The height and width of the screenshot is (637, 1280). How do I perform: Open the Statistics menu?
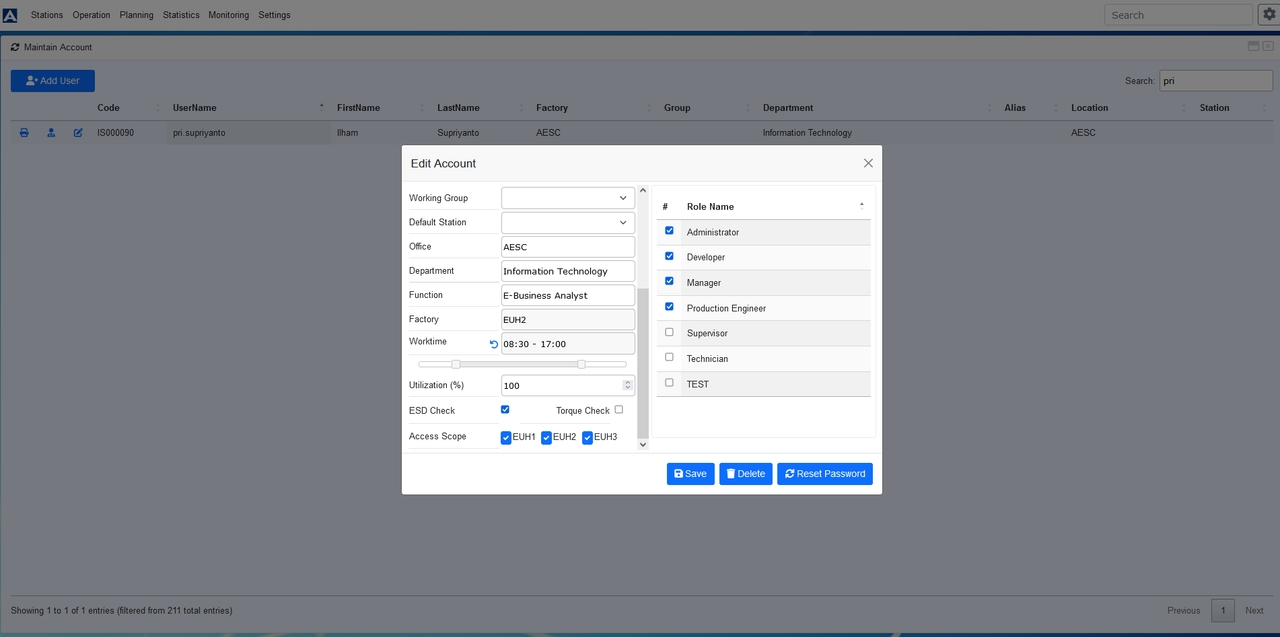(x=181, y=15)
